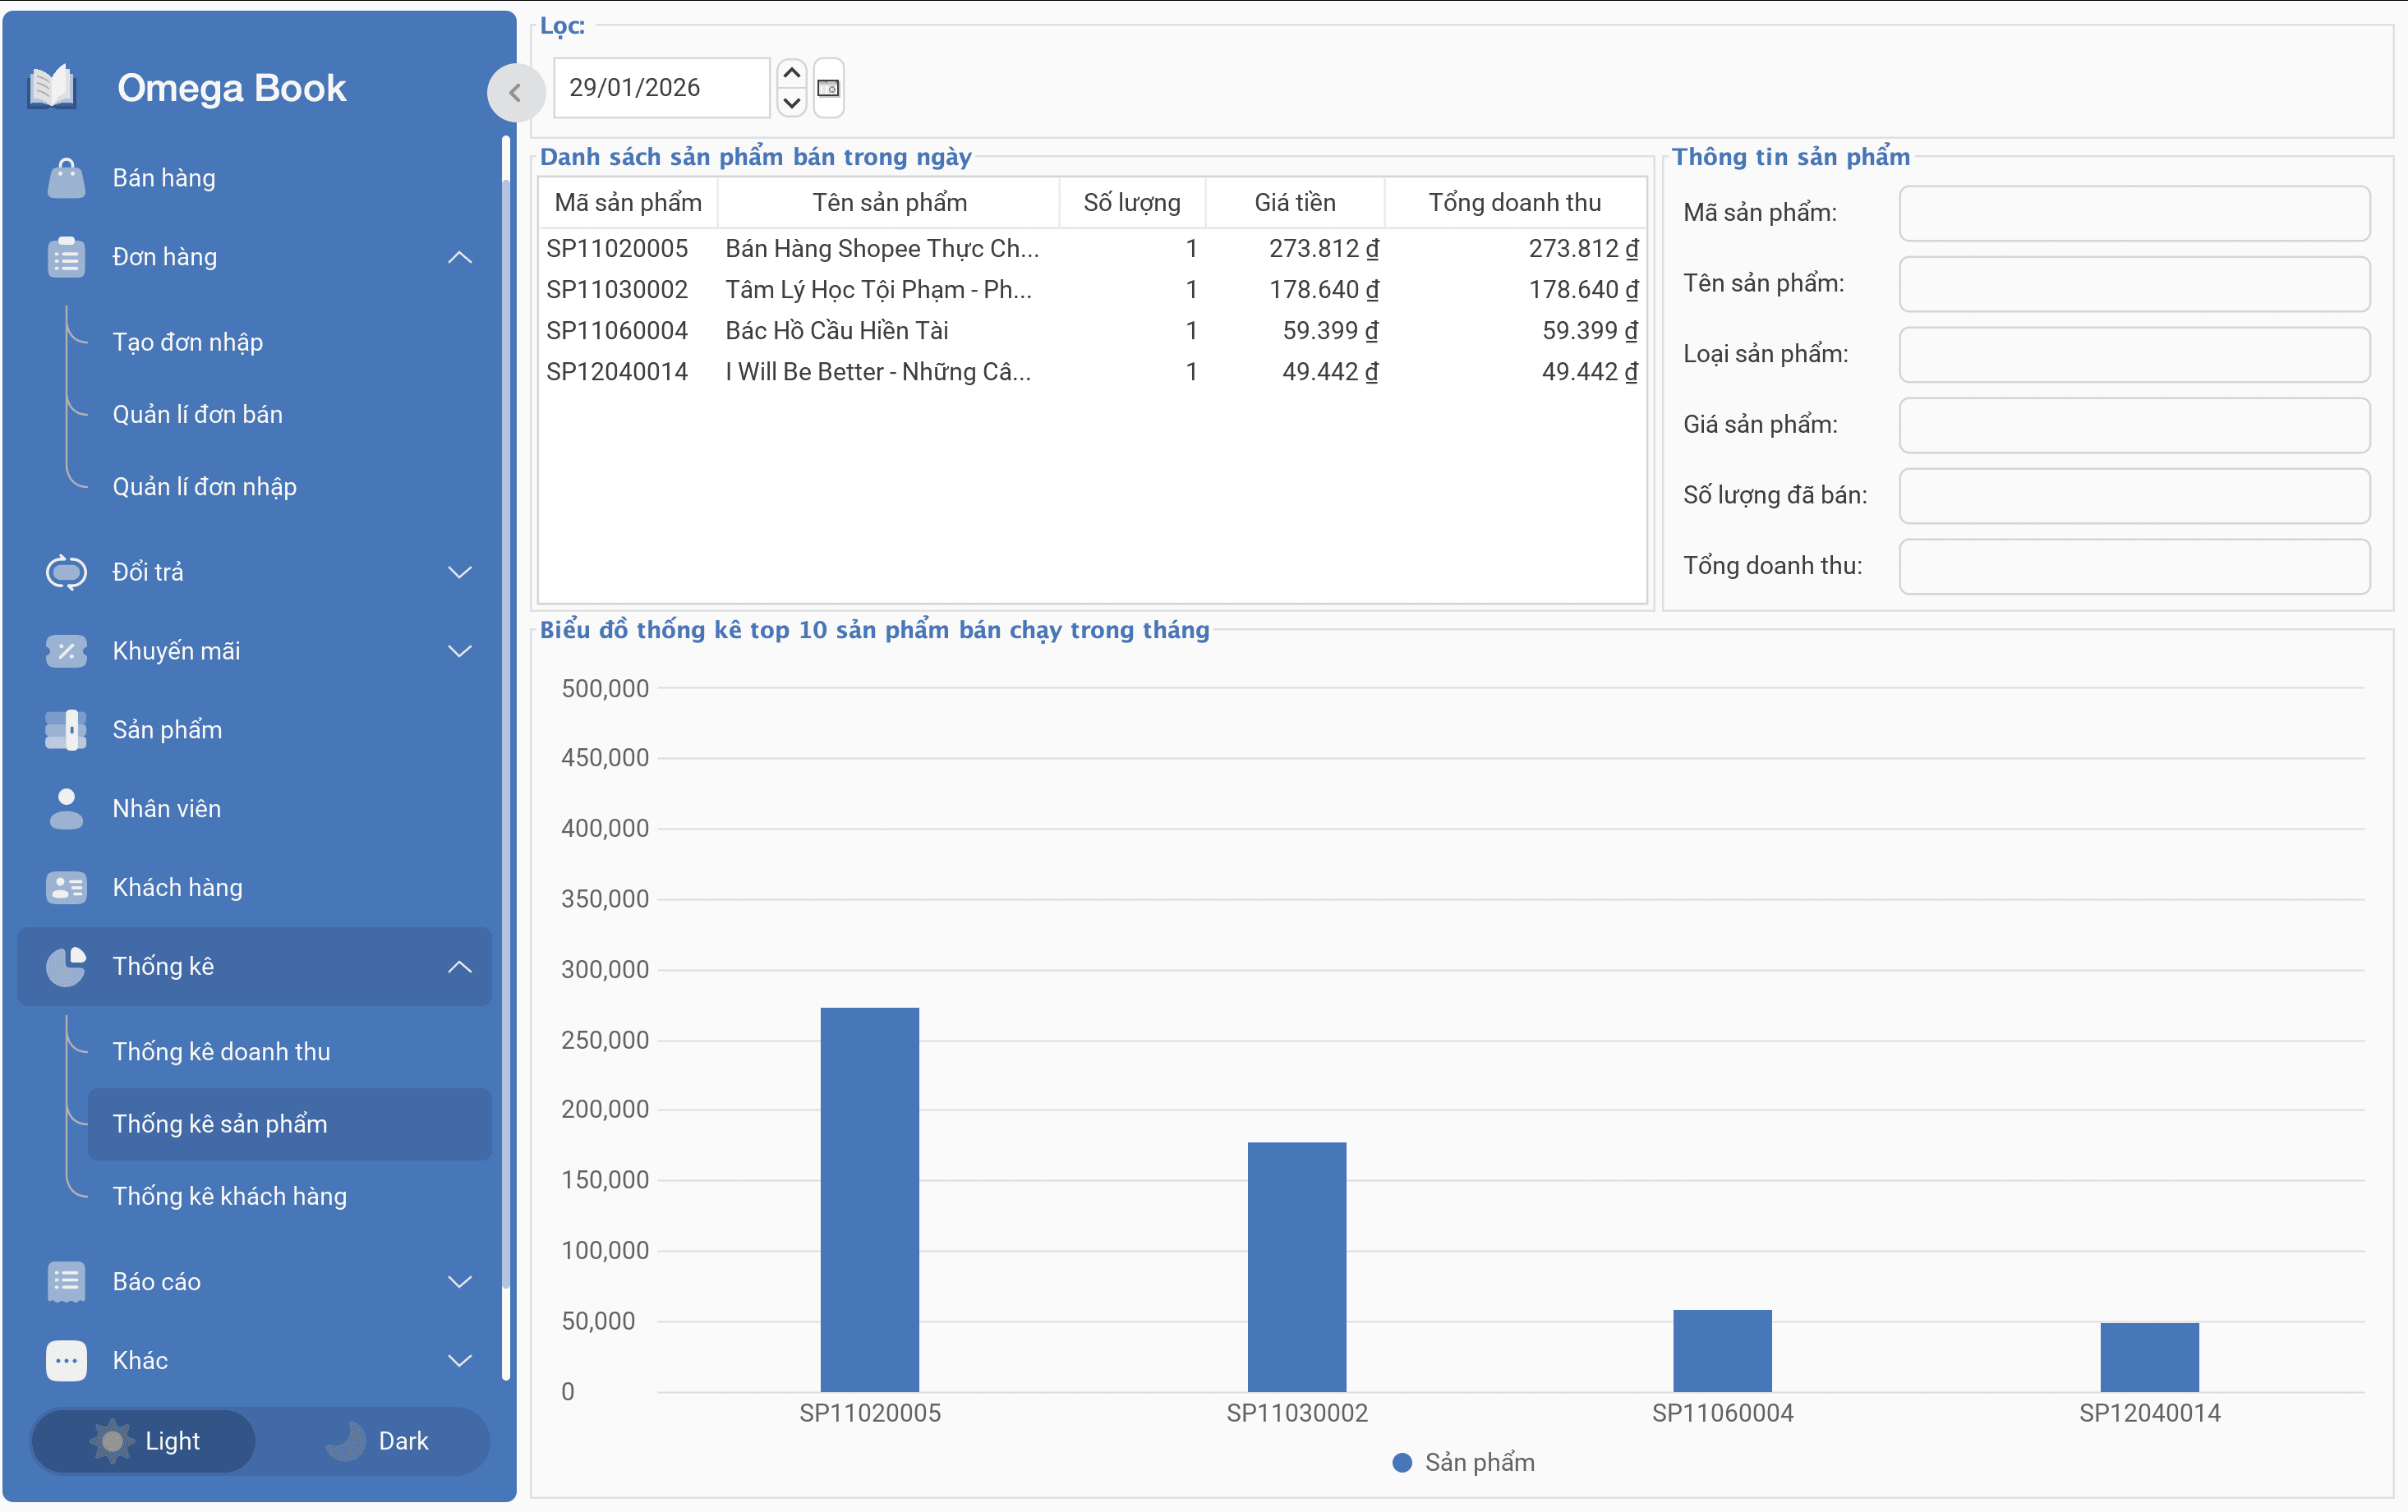Click the Bán hàng shopping bag icon

[x=66, y=178]
